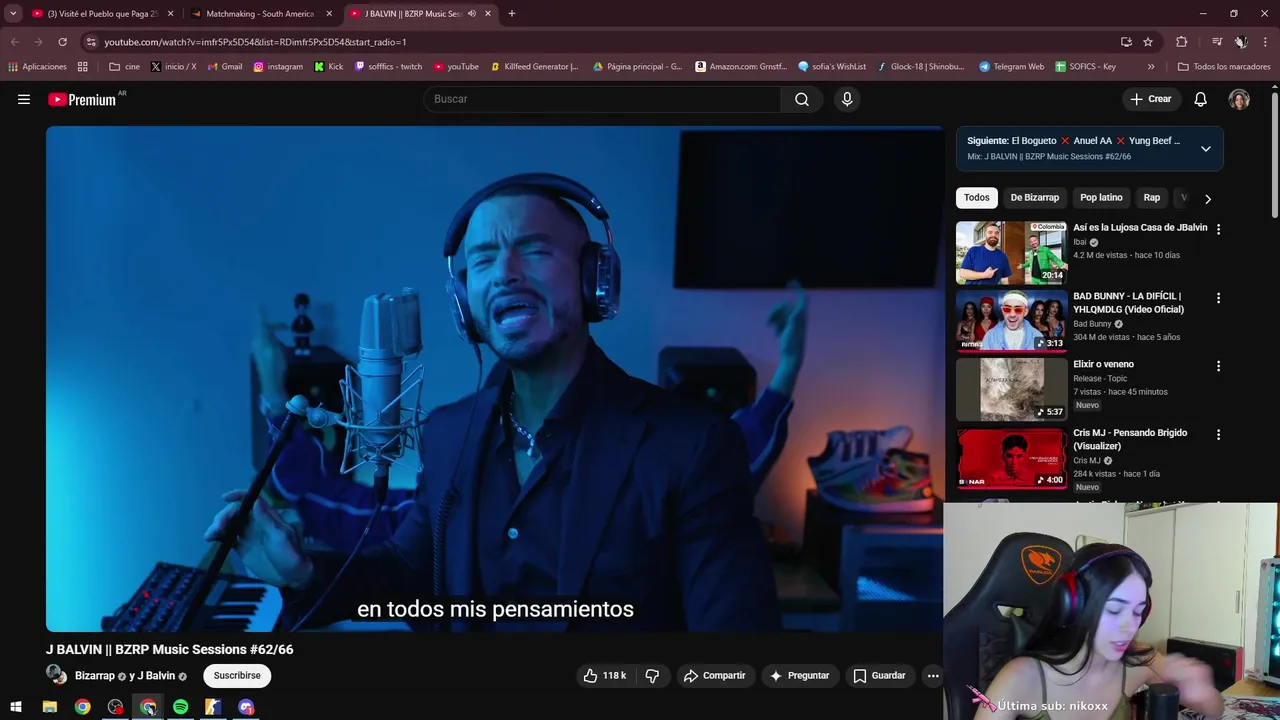Activate voice search microphone
Image resolution: width=1280 pixels, height=720 pixels.
click(847, 99)
